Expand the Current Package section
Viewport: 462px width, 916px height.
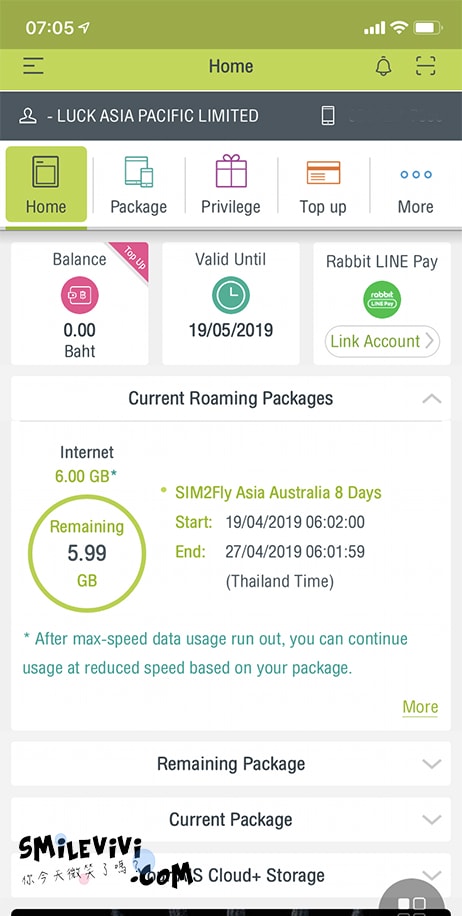pyautogui.click(x=231, y=820)
